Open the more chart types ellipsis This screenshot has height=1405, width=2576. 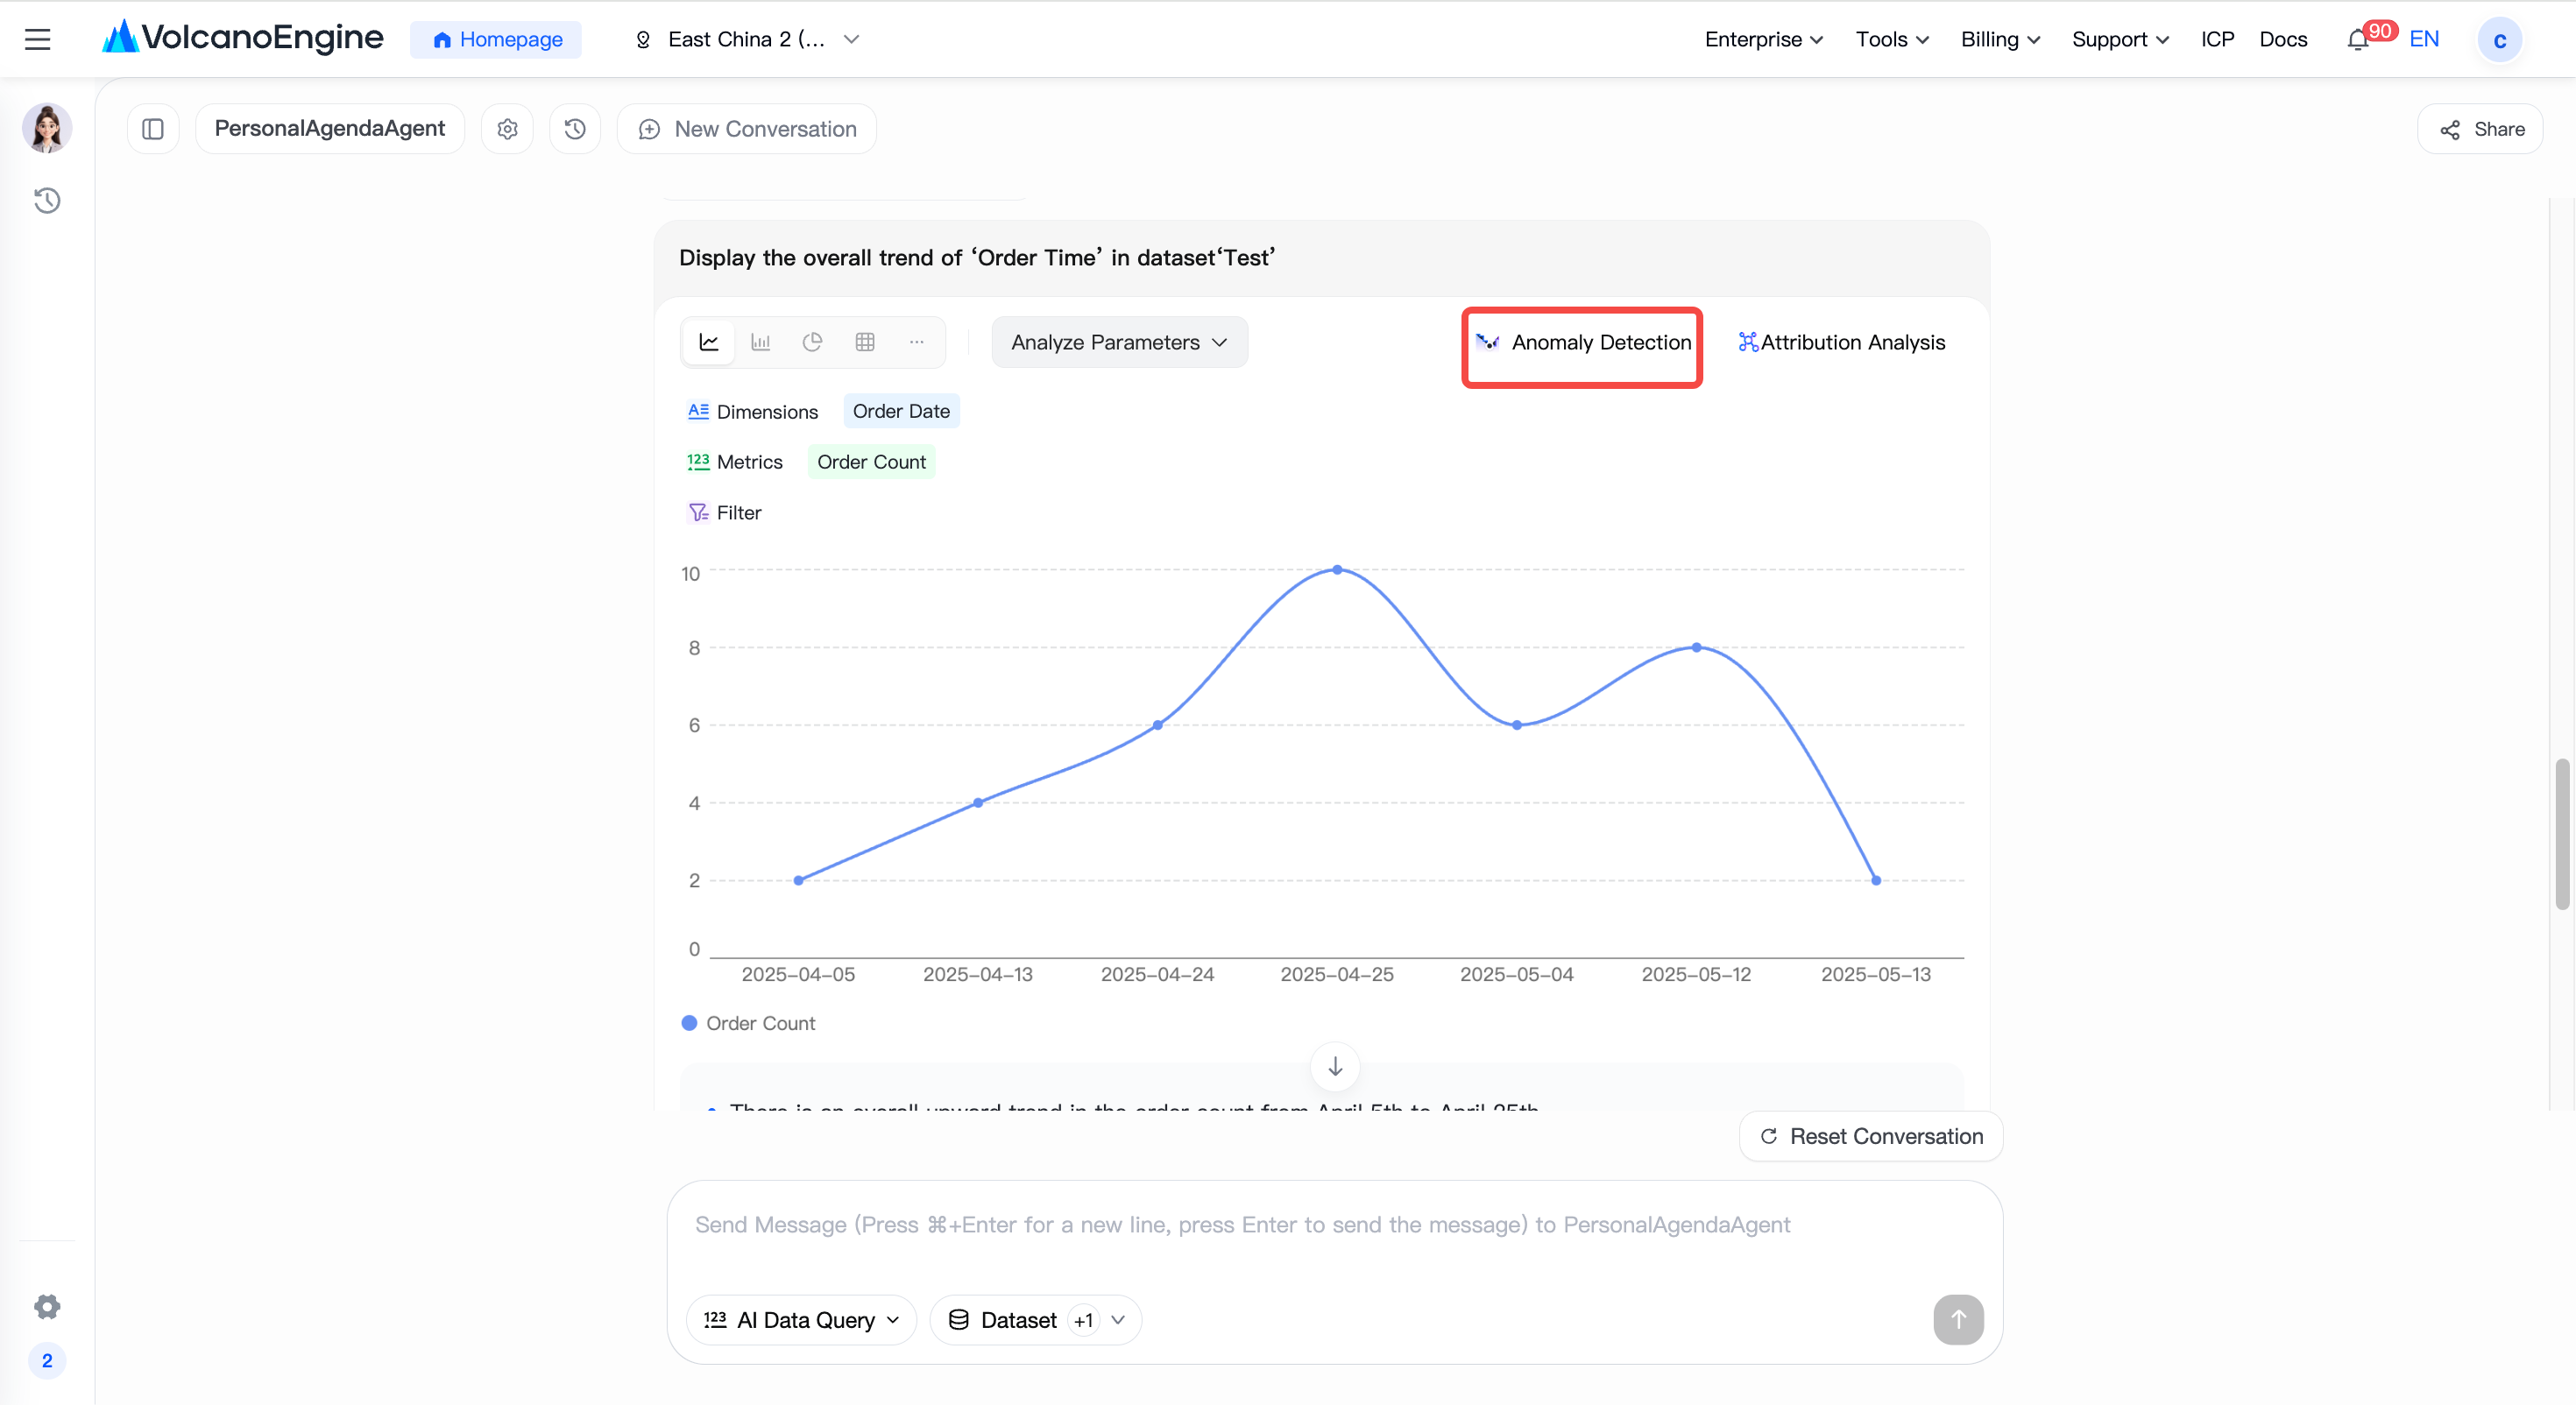pos(916,342)
